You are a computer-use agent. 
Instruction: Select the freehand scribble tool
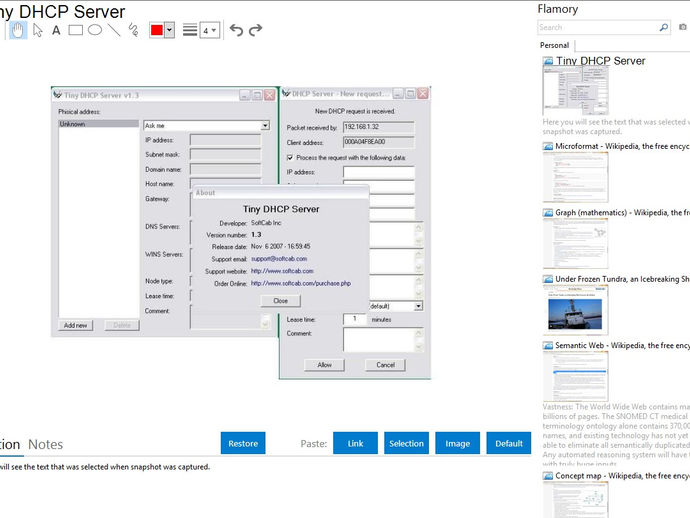tap(133, 30)
